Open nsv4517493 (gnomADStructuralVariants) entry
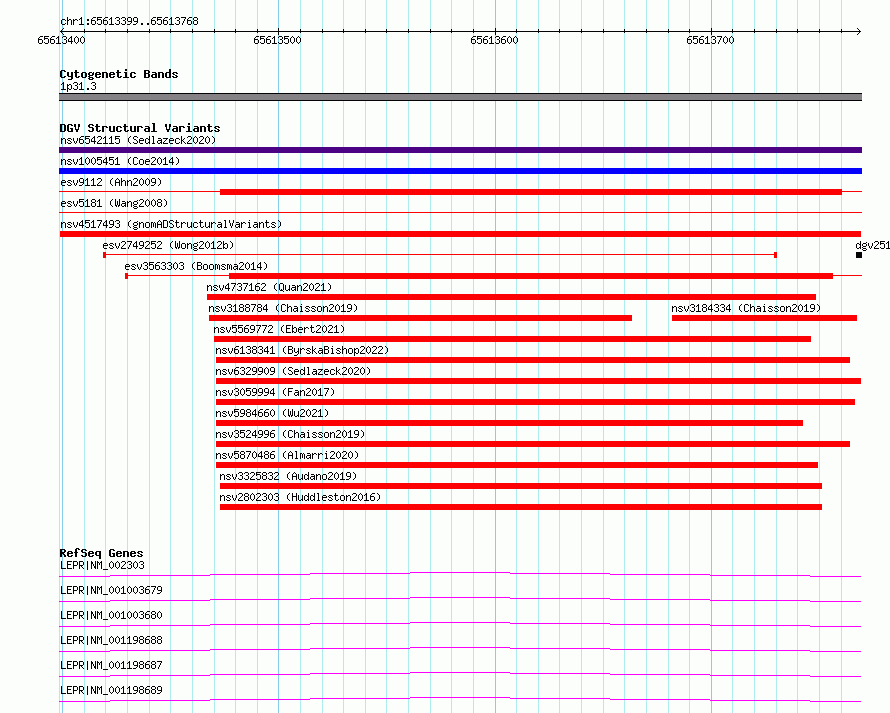Viewport: 890px width, 713px height. tap(171, 224)
